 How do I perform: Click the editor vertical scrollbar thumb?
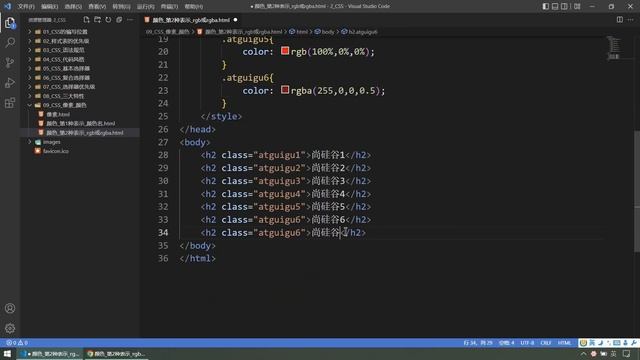click(x=637, y=192)
